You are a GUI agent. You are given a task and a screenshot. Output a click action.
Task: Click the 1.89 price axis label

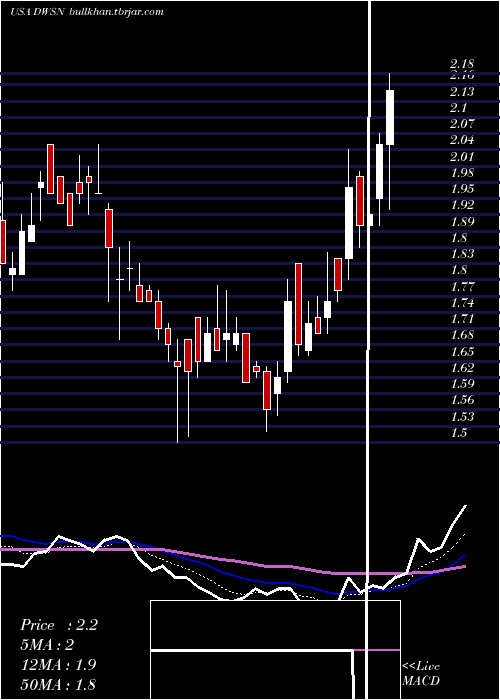[x=462, y=222]
